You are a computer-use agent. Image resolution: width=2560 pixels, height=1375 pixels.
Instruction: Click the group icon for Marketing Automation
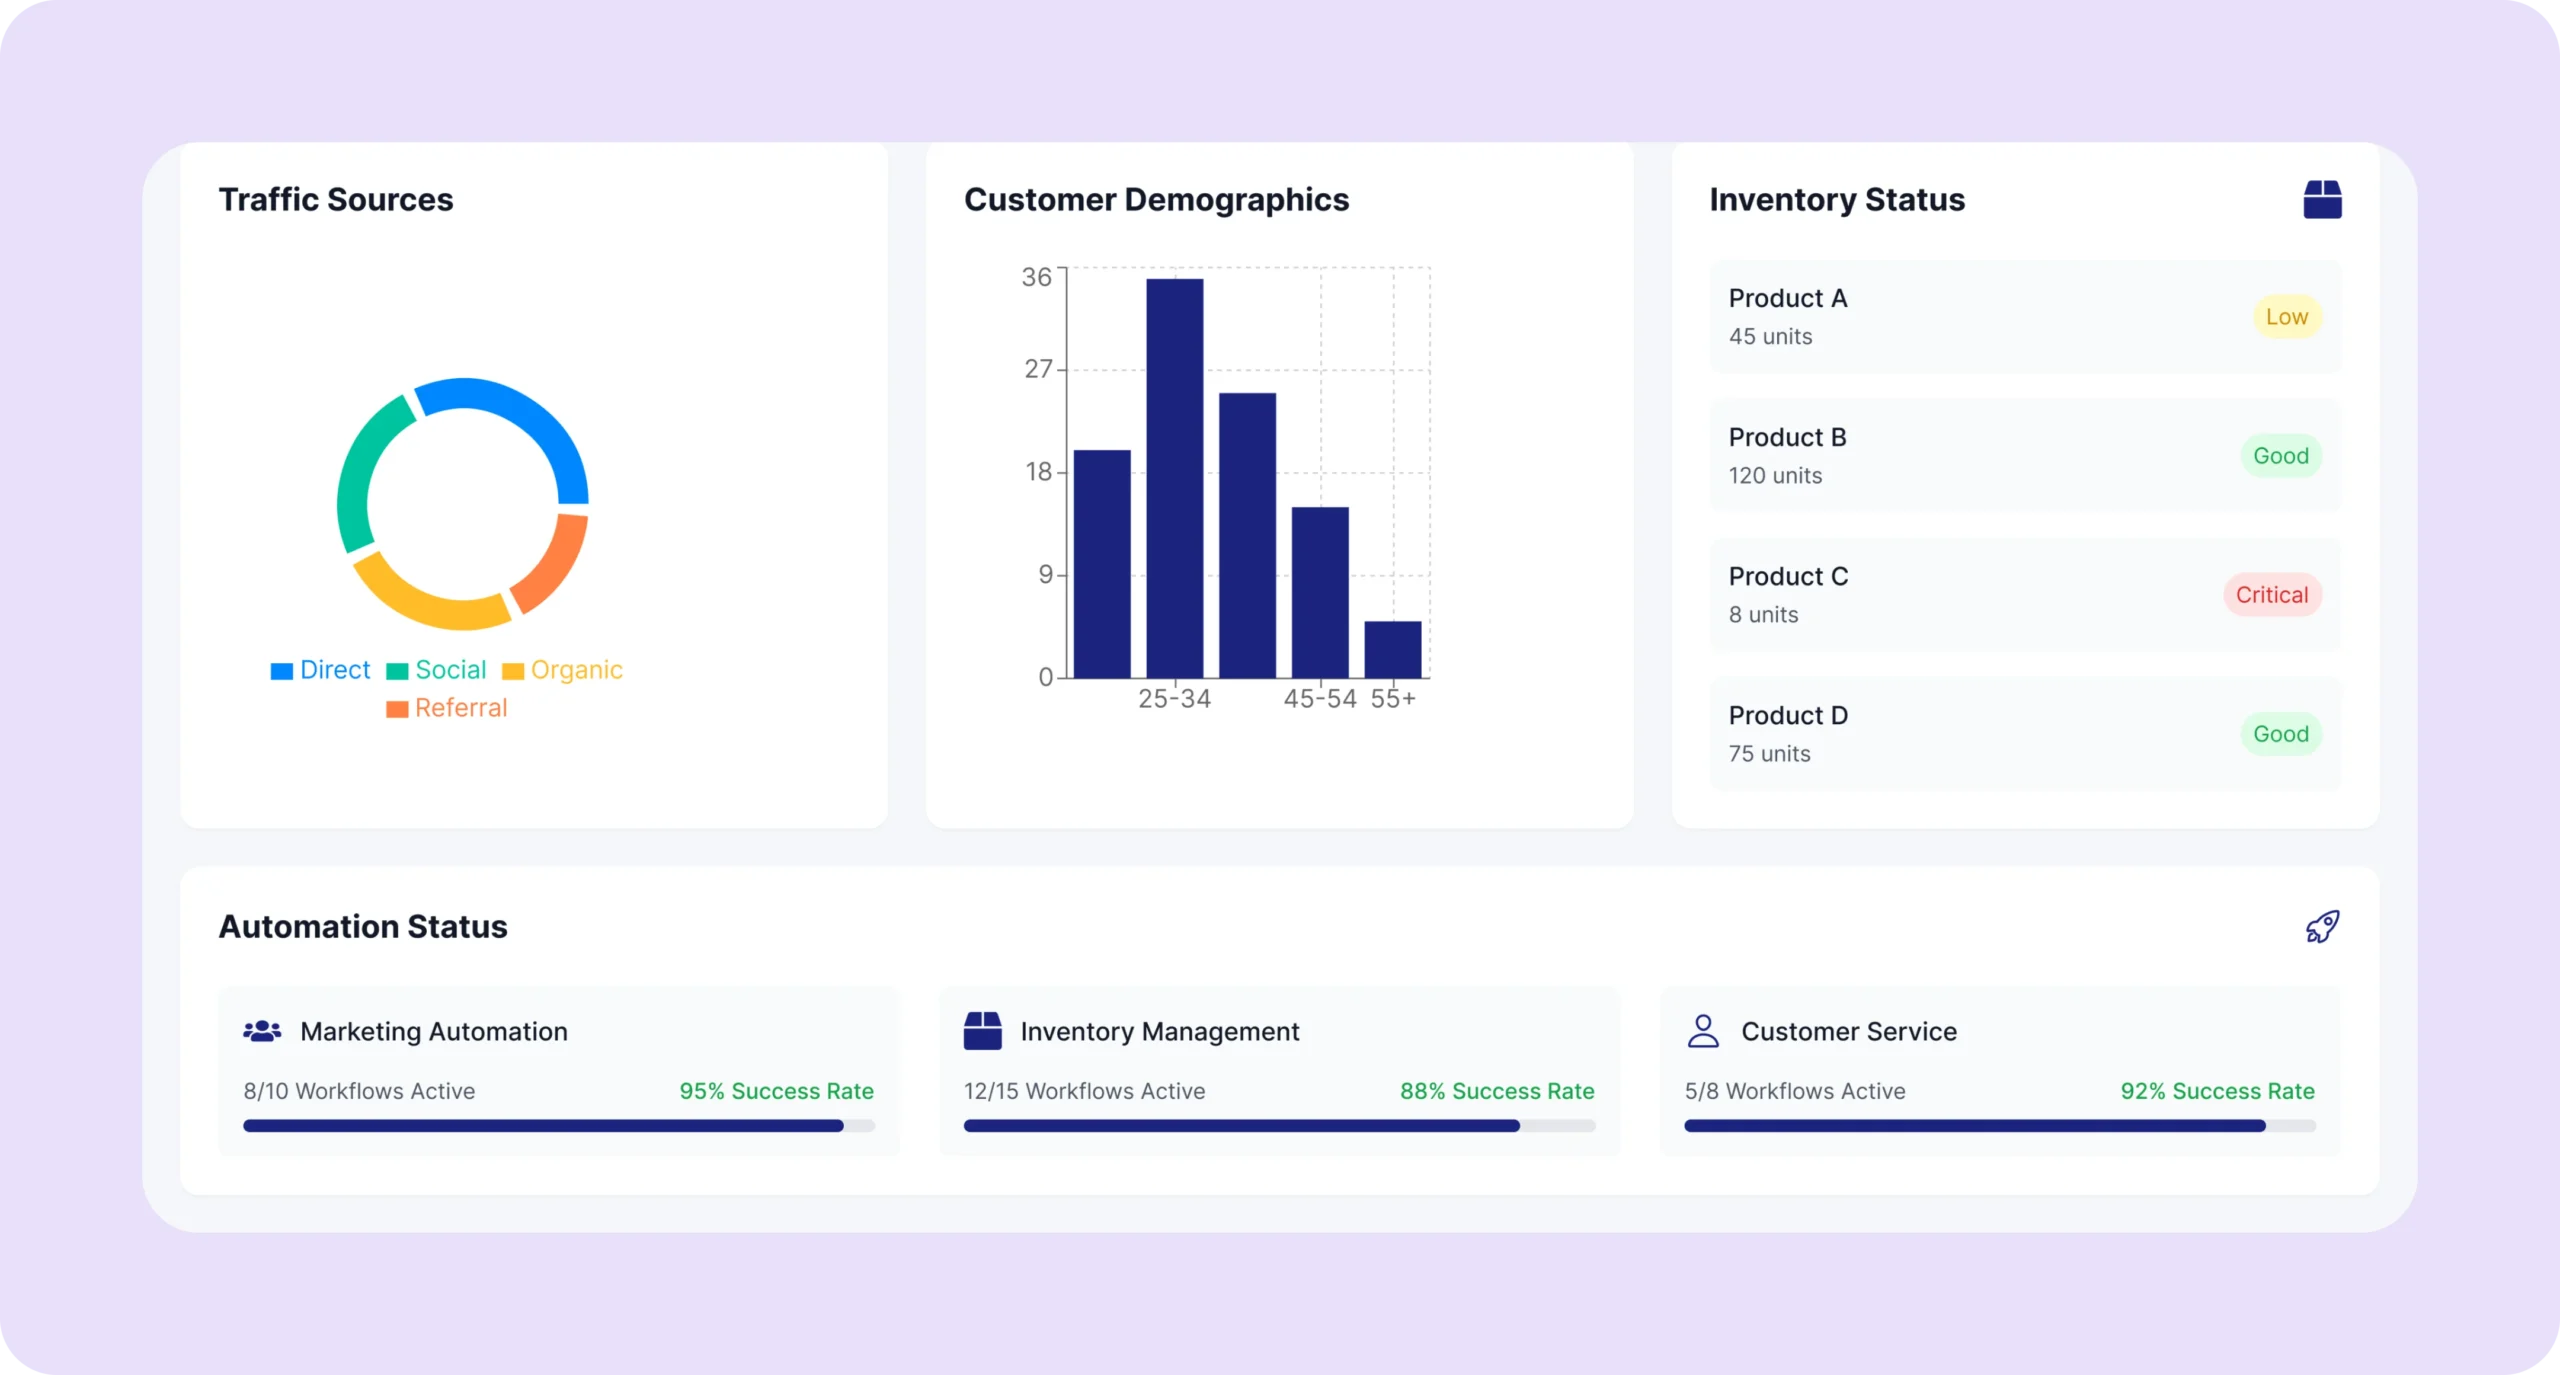tap(262, 1031)
